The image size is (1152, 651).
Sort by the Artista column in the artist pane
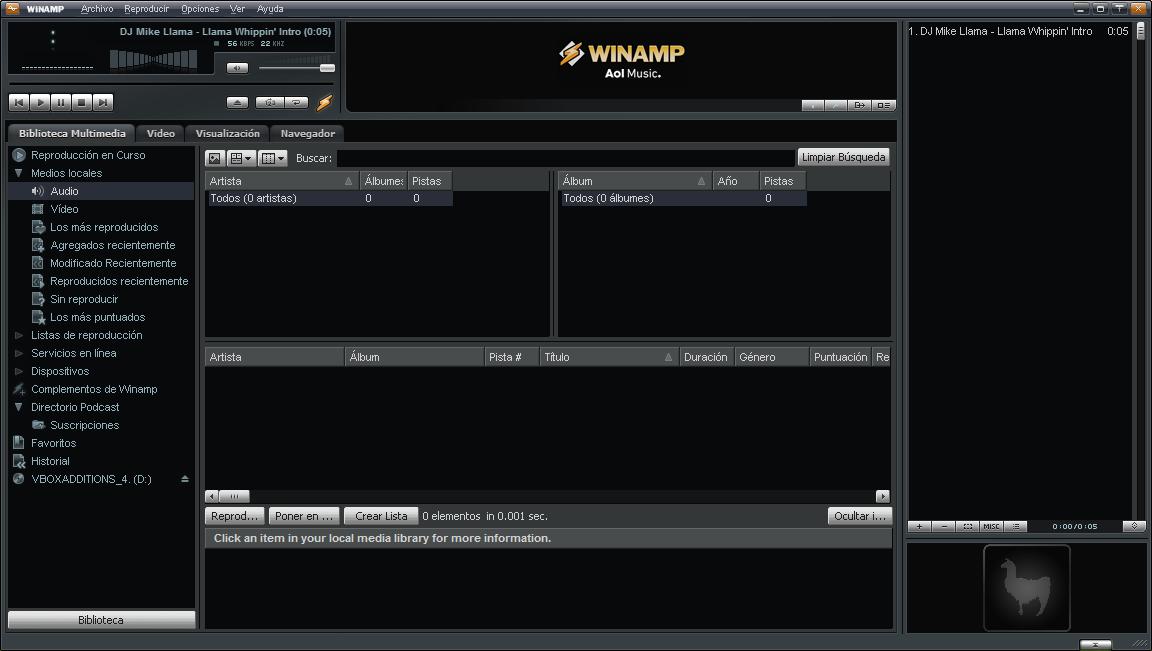[281, 181]
